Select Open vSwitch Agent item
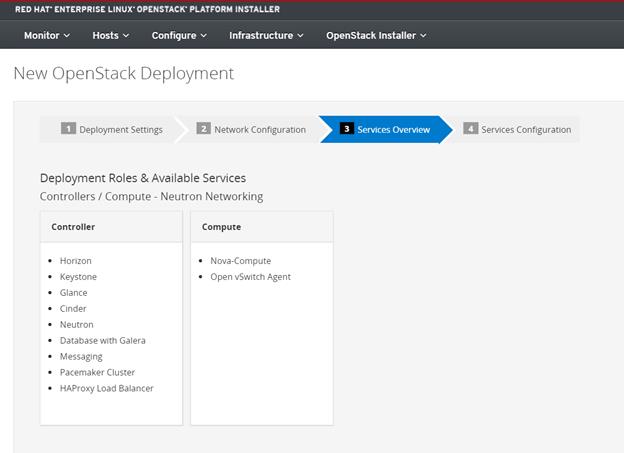624x453 pixels. click(x=250, y=277)
